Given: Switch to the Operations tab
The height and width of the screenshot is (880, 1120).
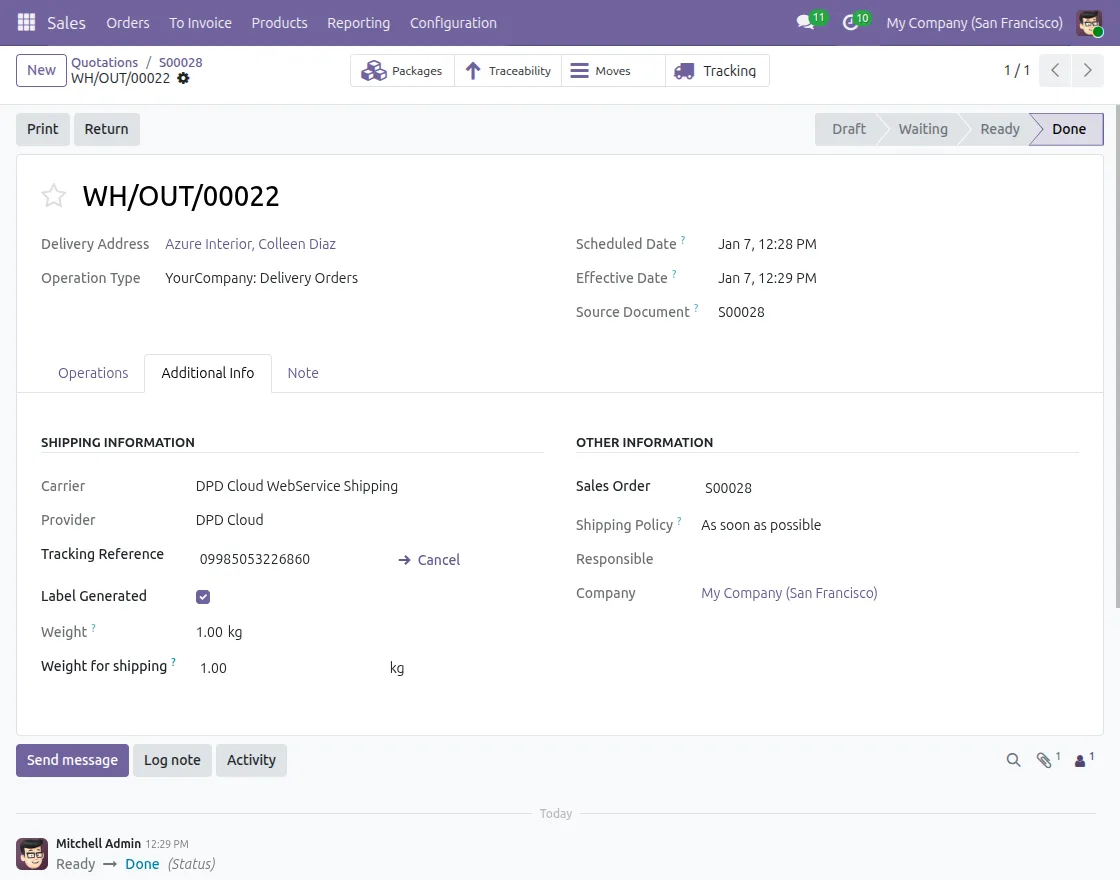Looking at the screenshot, I should pos(93,373).
